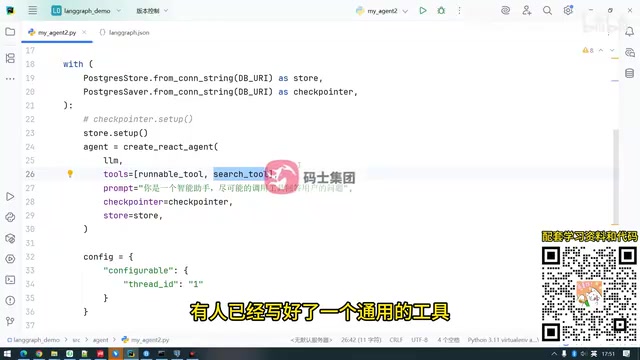
Task: Open more run actions (three dots)
Action: pos(459,11)
